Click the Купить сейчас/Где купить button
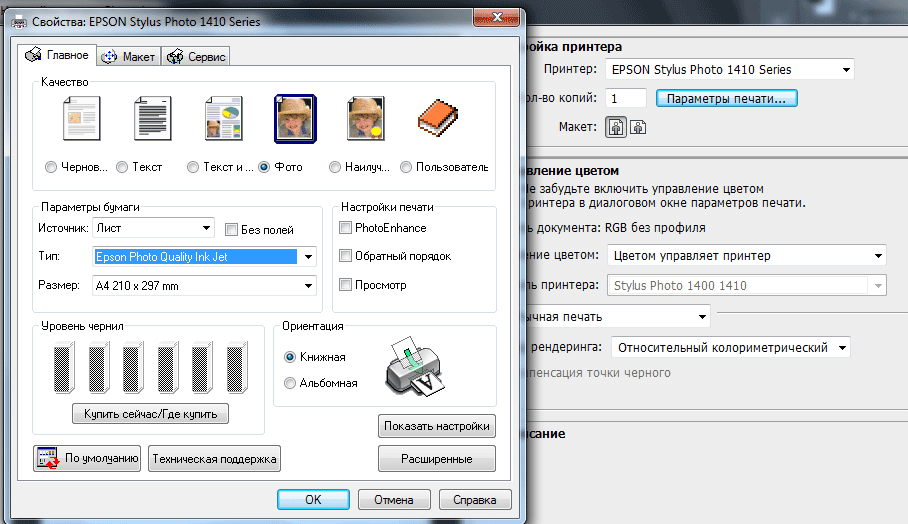The width and height of the screenshot is (908, 524). tap(151, 413)
